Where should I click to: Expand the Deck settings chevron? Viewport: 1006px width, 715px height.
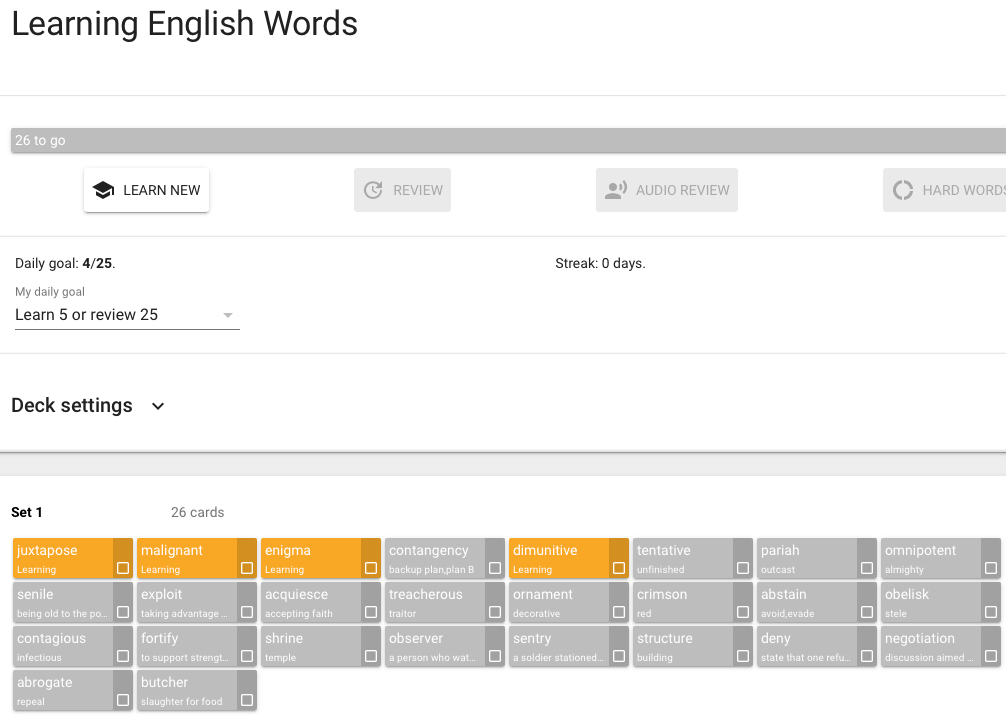click(x=158, y=406)
